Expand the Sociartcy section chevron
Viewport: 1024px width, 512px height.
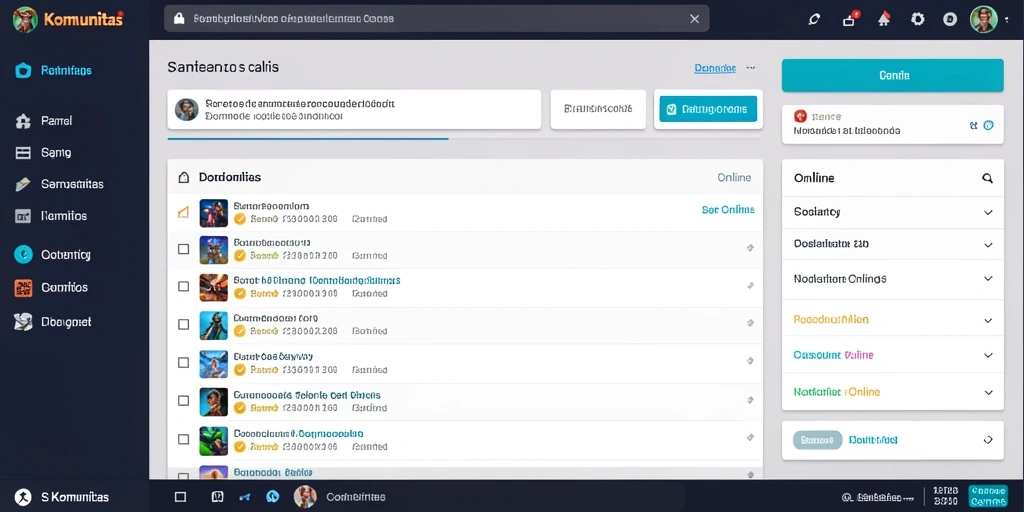[988, 212]
